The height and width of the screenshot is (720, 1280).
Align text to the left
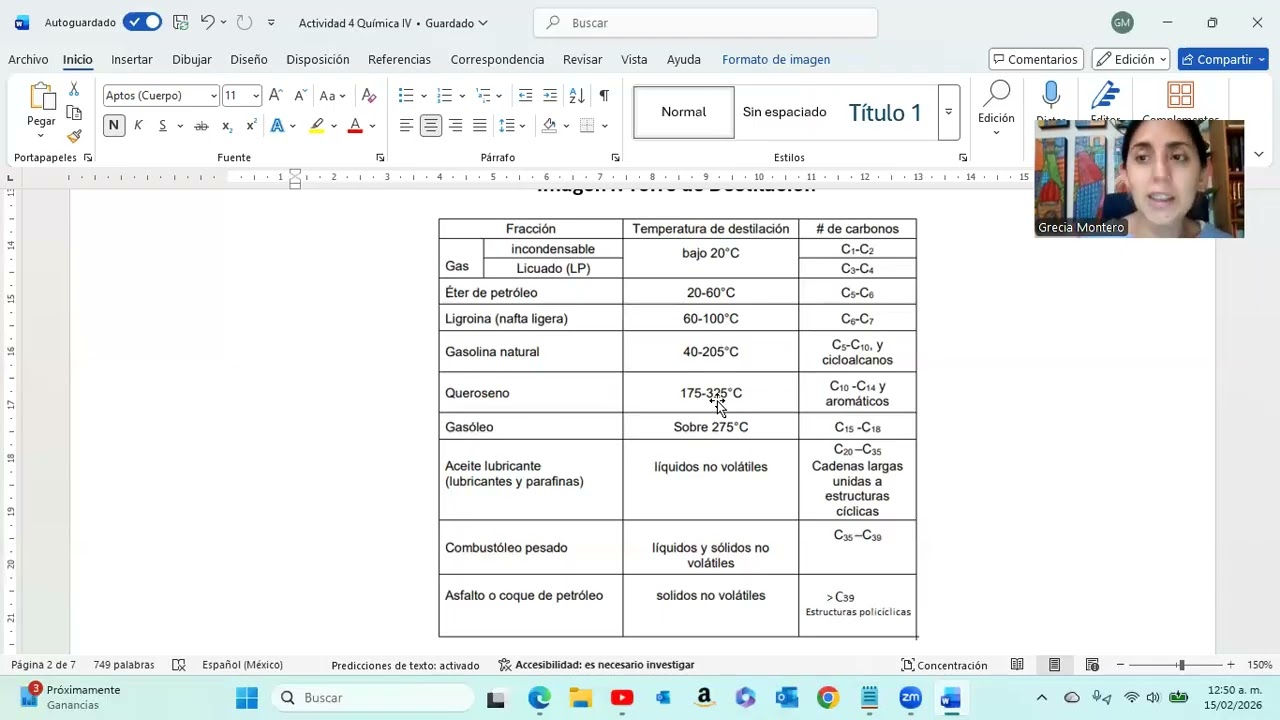pos(406,126)
